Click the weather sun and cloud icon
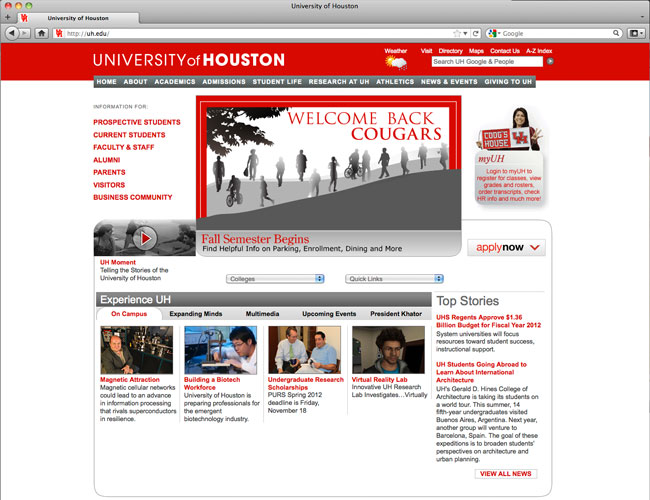This screenshot has height=500, width=650. 396,63
